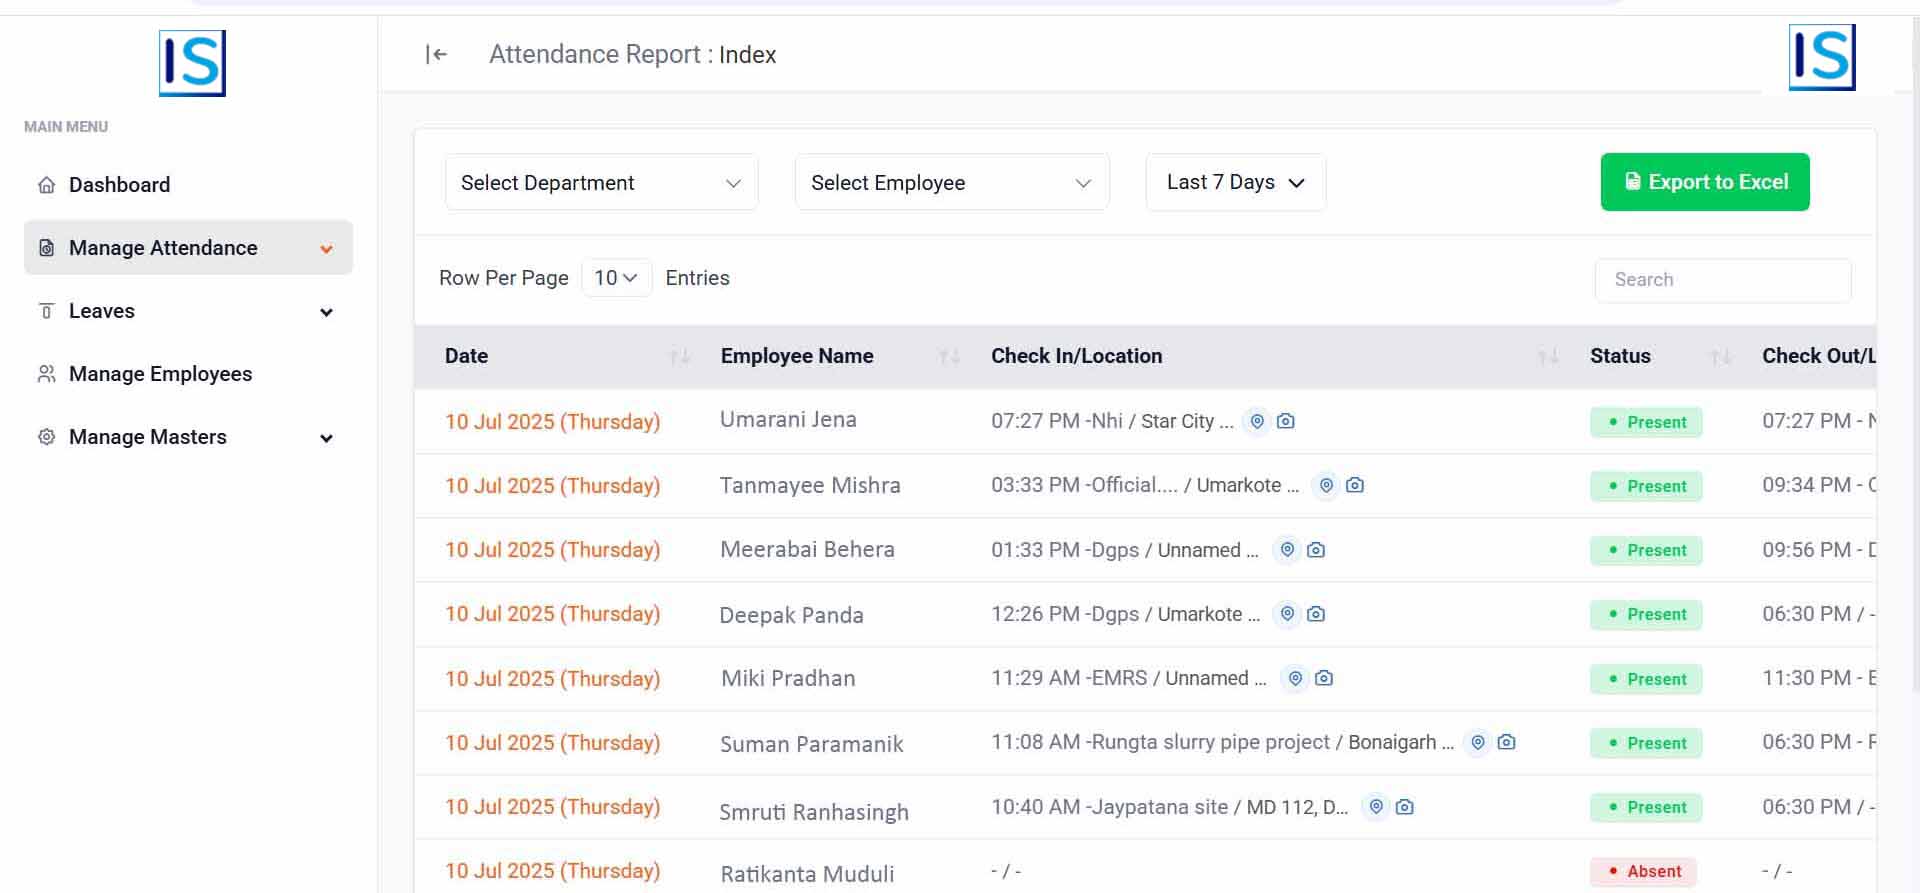The image size is (1920, 893).
Task: Open camera icon for Smruti Ranhasingh
Action: coord(1405,807)
